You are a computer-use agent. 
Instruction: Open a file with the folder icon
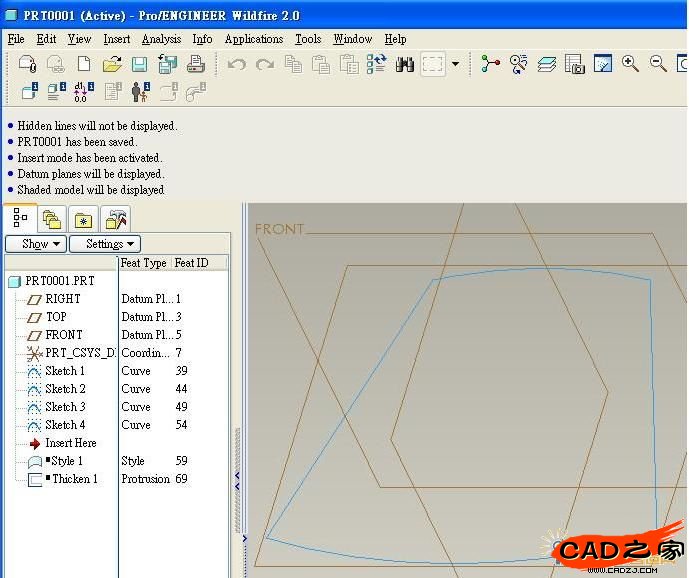click(x=112, y=64)
